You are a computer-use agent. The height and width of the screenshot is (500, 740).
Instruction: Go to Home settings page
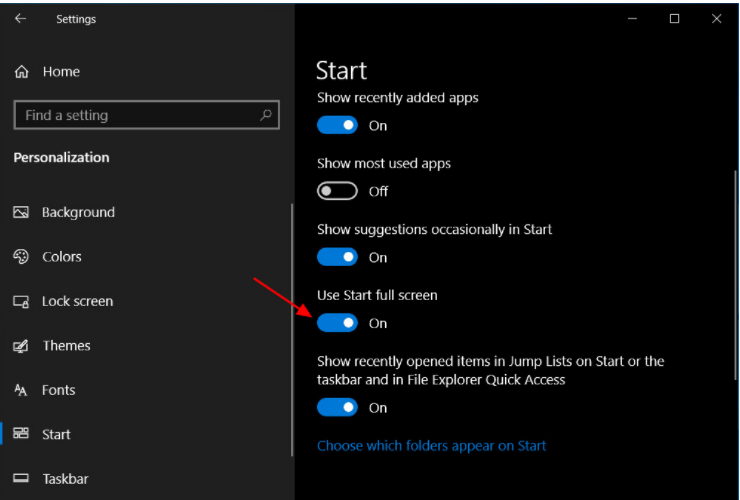pyautogui.click(x=61, y=72)
